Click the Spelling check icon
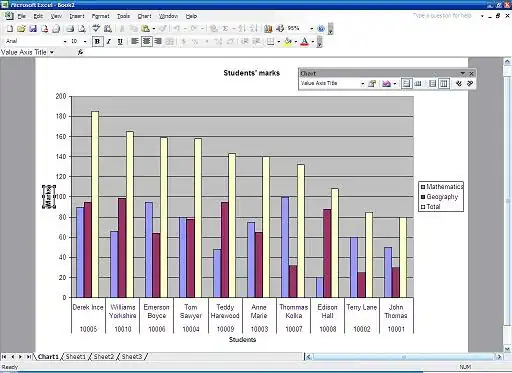This screenshot has height=373, width=512. [x=96, y=29]
